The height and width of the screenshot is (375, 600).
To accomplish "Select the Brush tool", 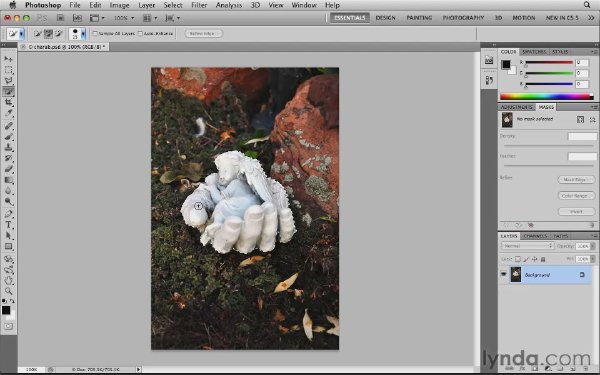I will click(8, 136).
